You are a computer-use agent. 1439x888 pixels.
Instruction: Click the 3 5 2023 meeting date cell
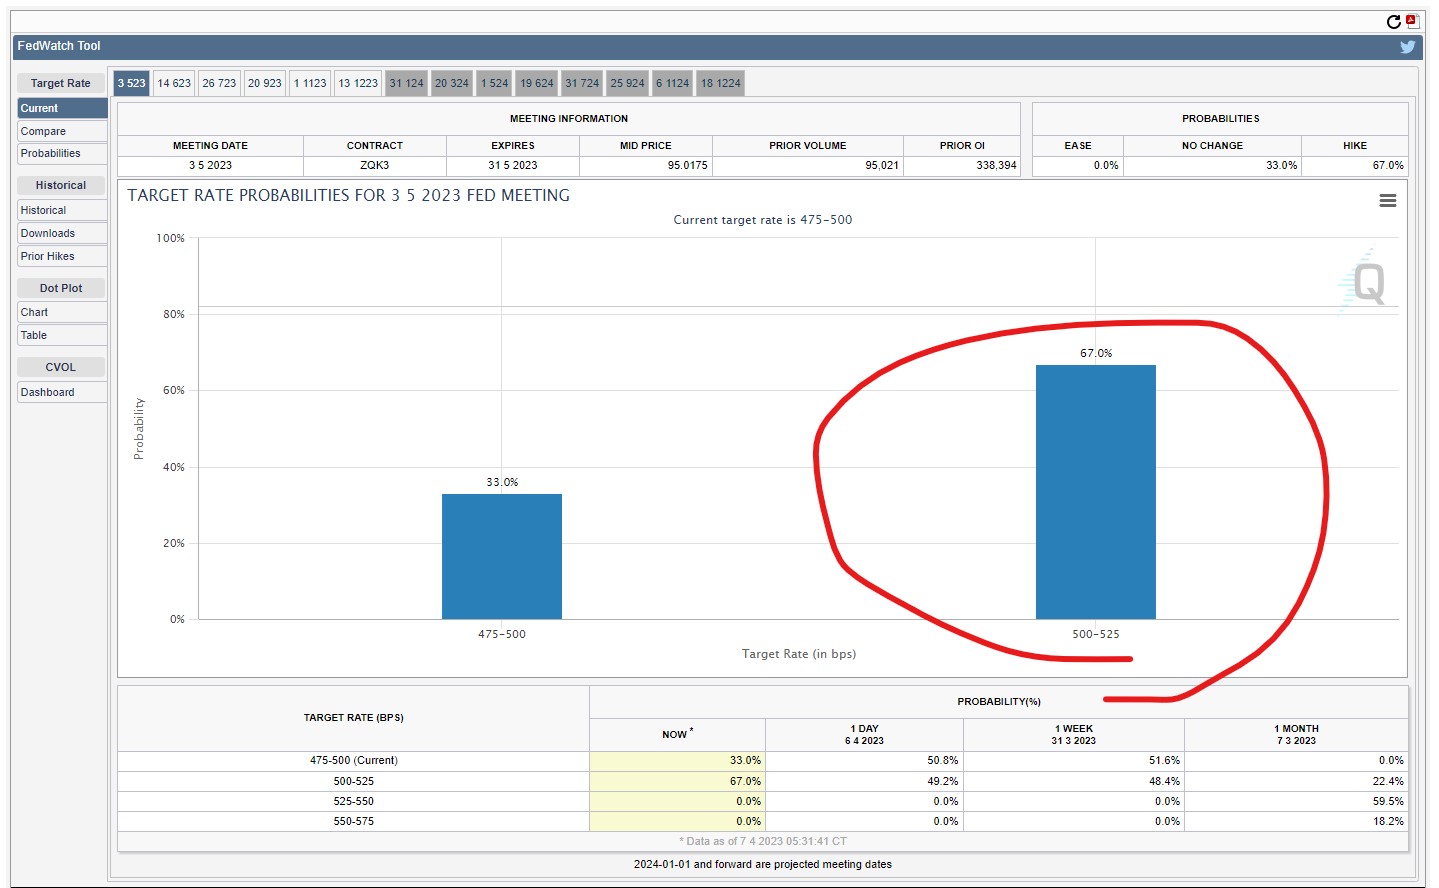tap(210, 166)
